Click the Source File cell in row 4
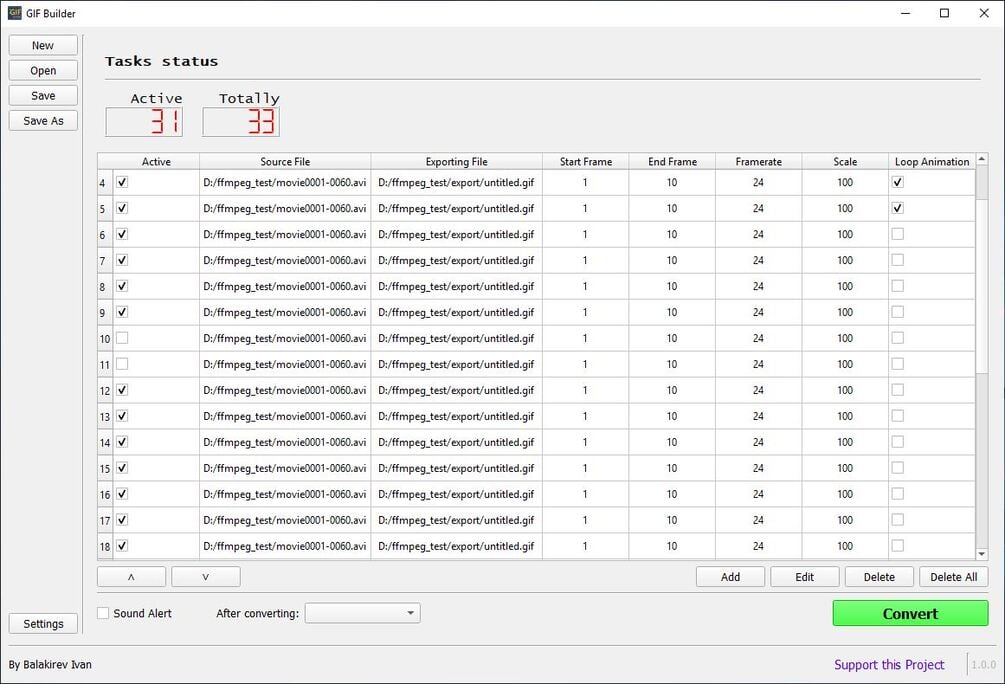The width and height of the screenshot is (1005, 684). [x=285, y=182]
